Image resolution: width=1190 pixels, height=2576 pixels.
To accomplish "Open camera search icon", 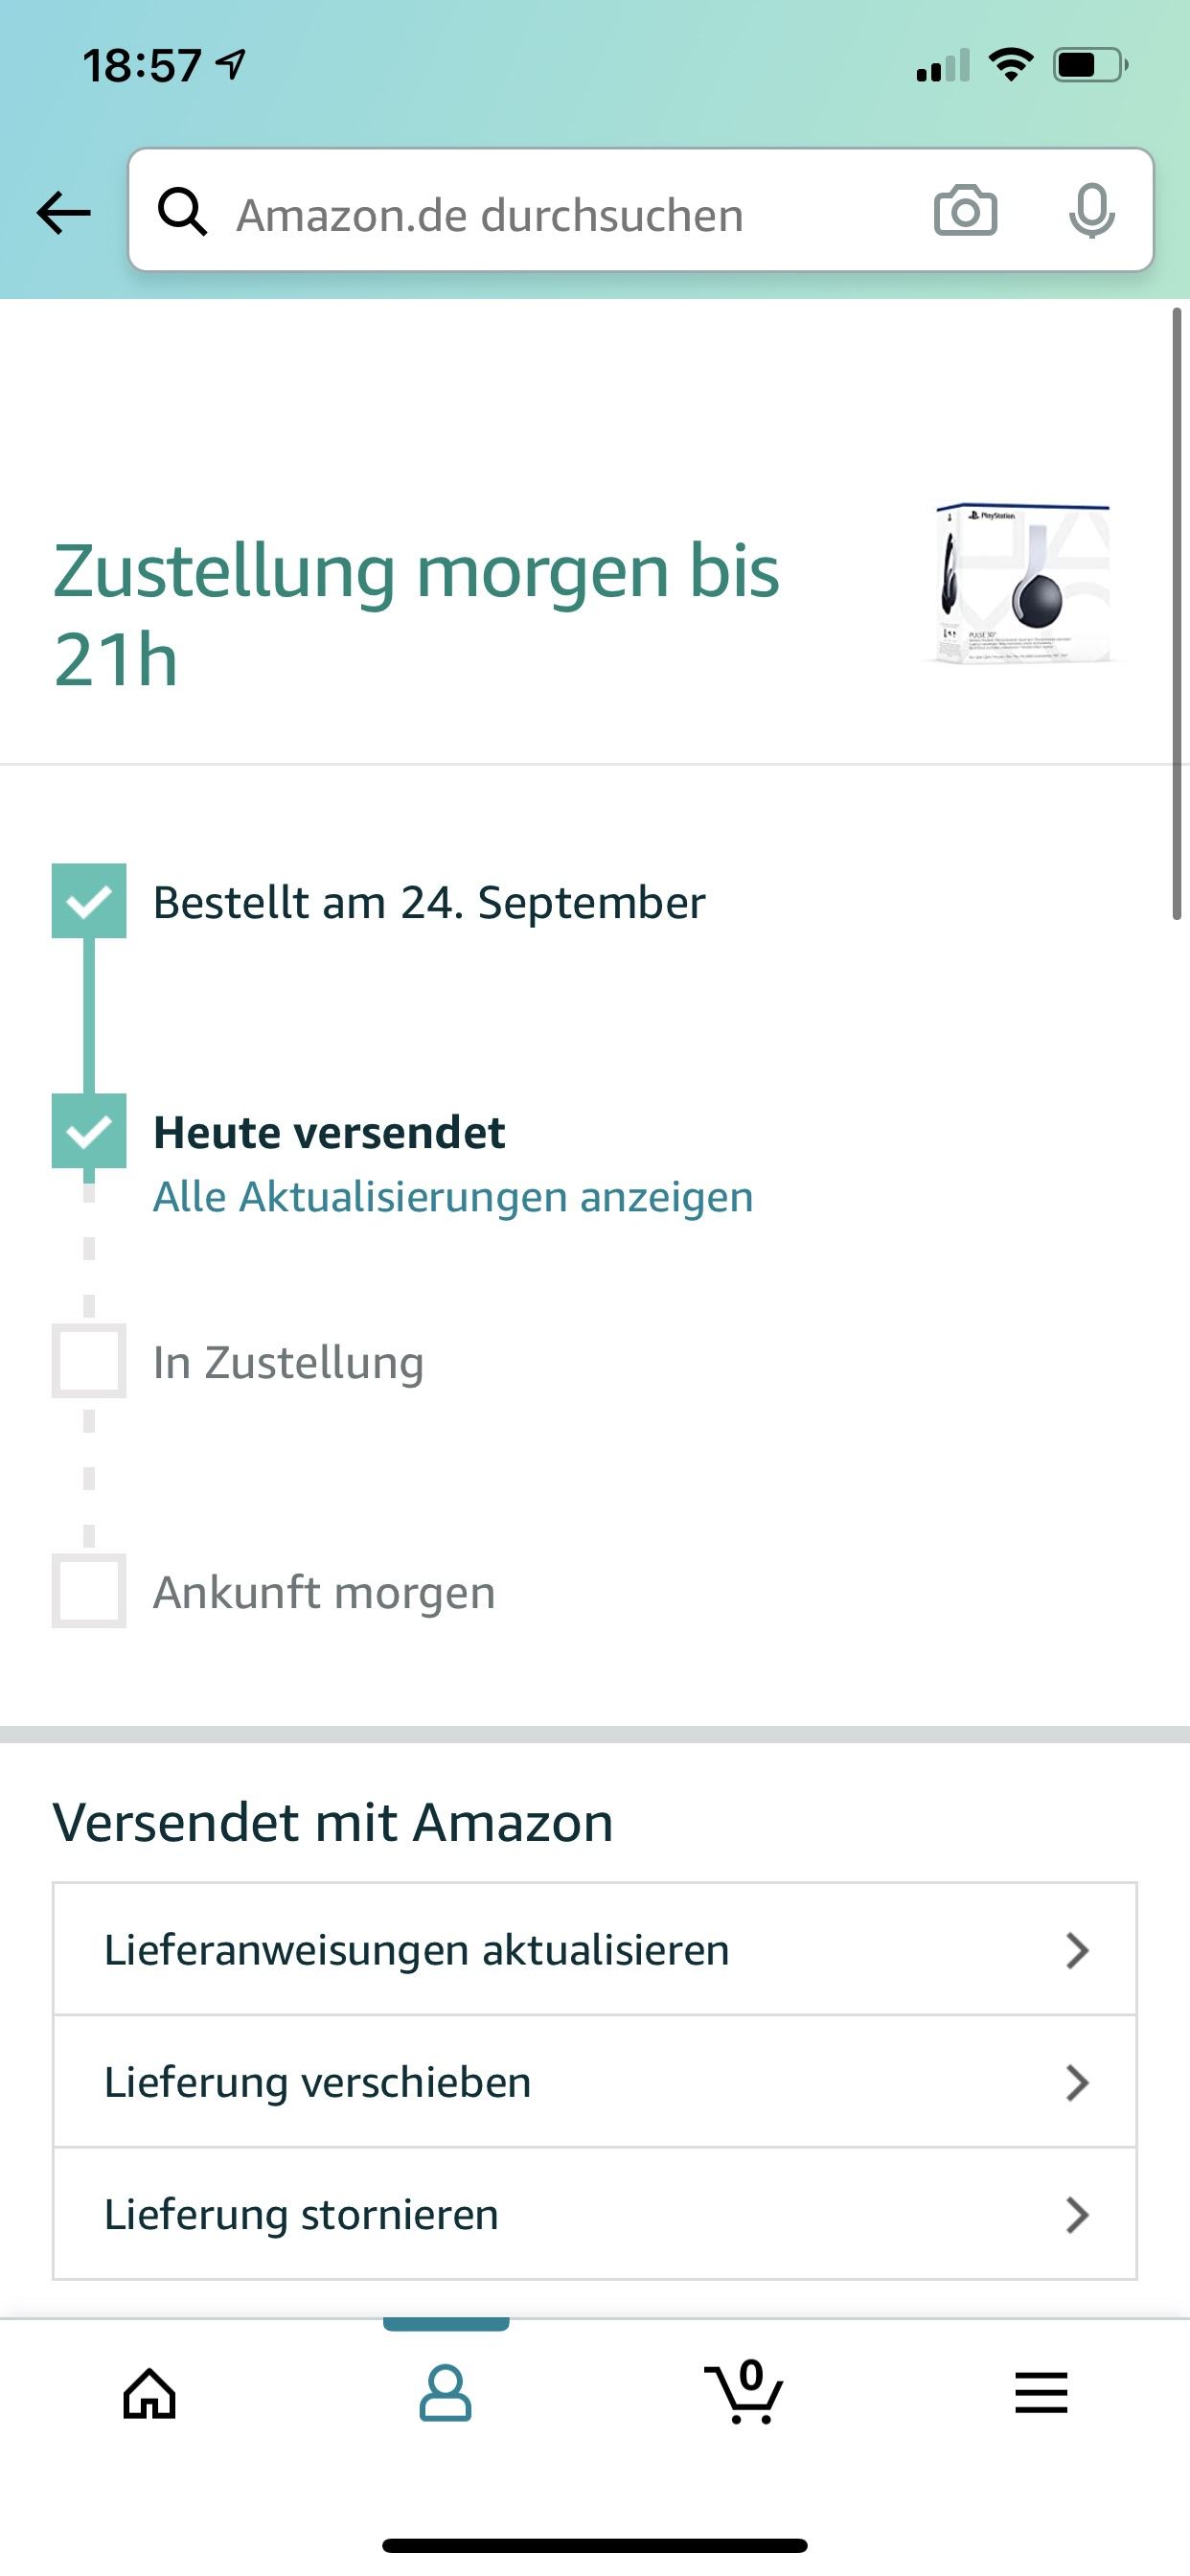I will [x=965, y=211].
